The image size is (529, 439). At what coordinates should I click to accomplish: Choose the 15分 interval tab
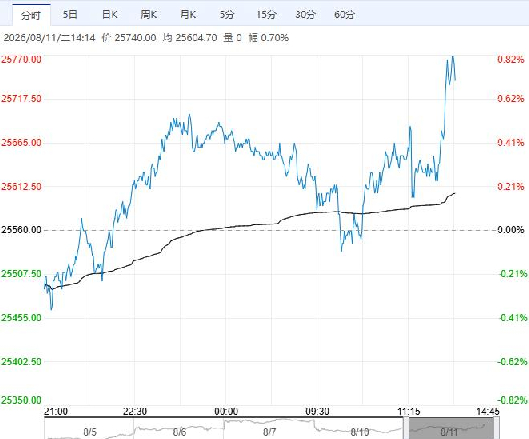coord(266,15)
